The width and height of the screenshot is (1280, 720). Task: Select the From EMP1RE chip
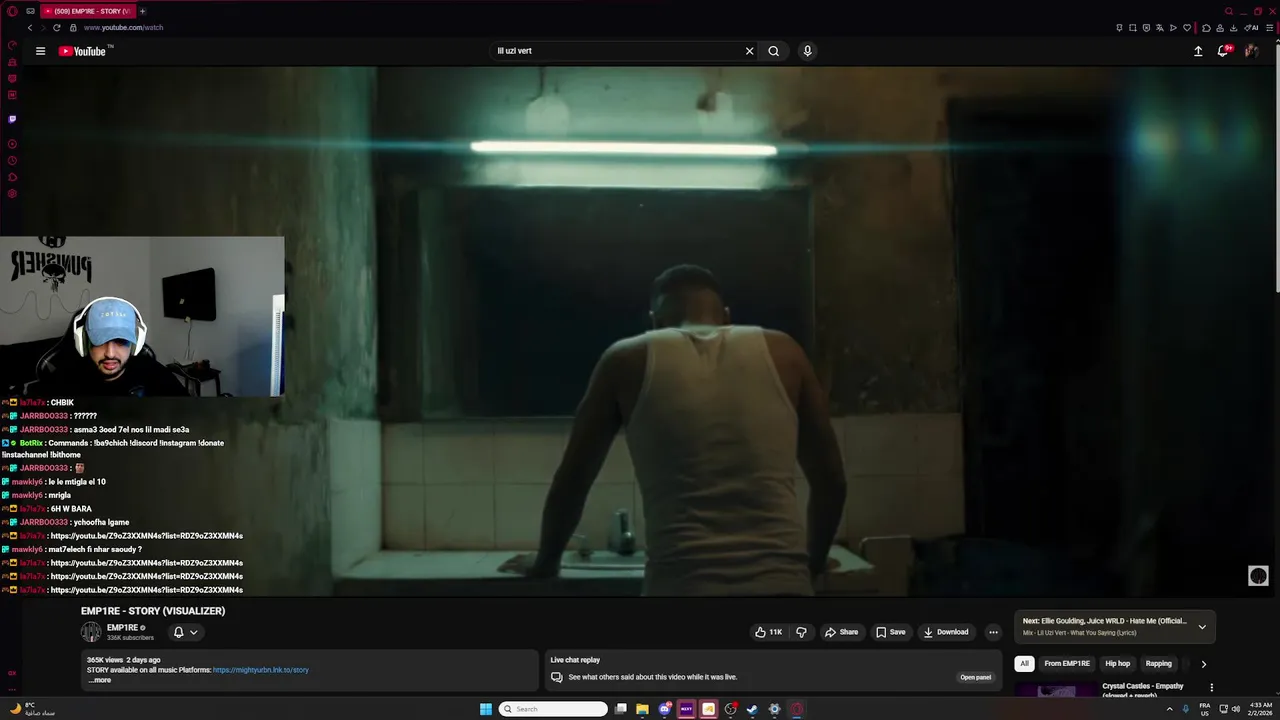pyautogui.click(x=1067, y=664)
